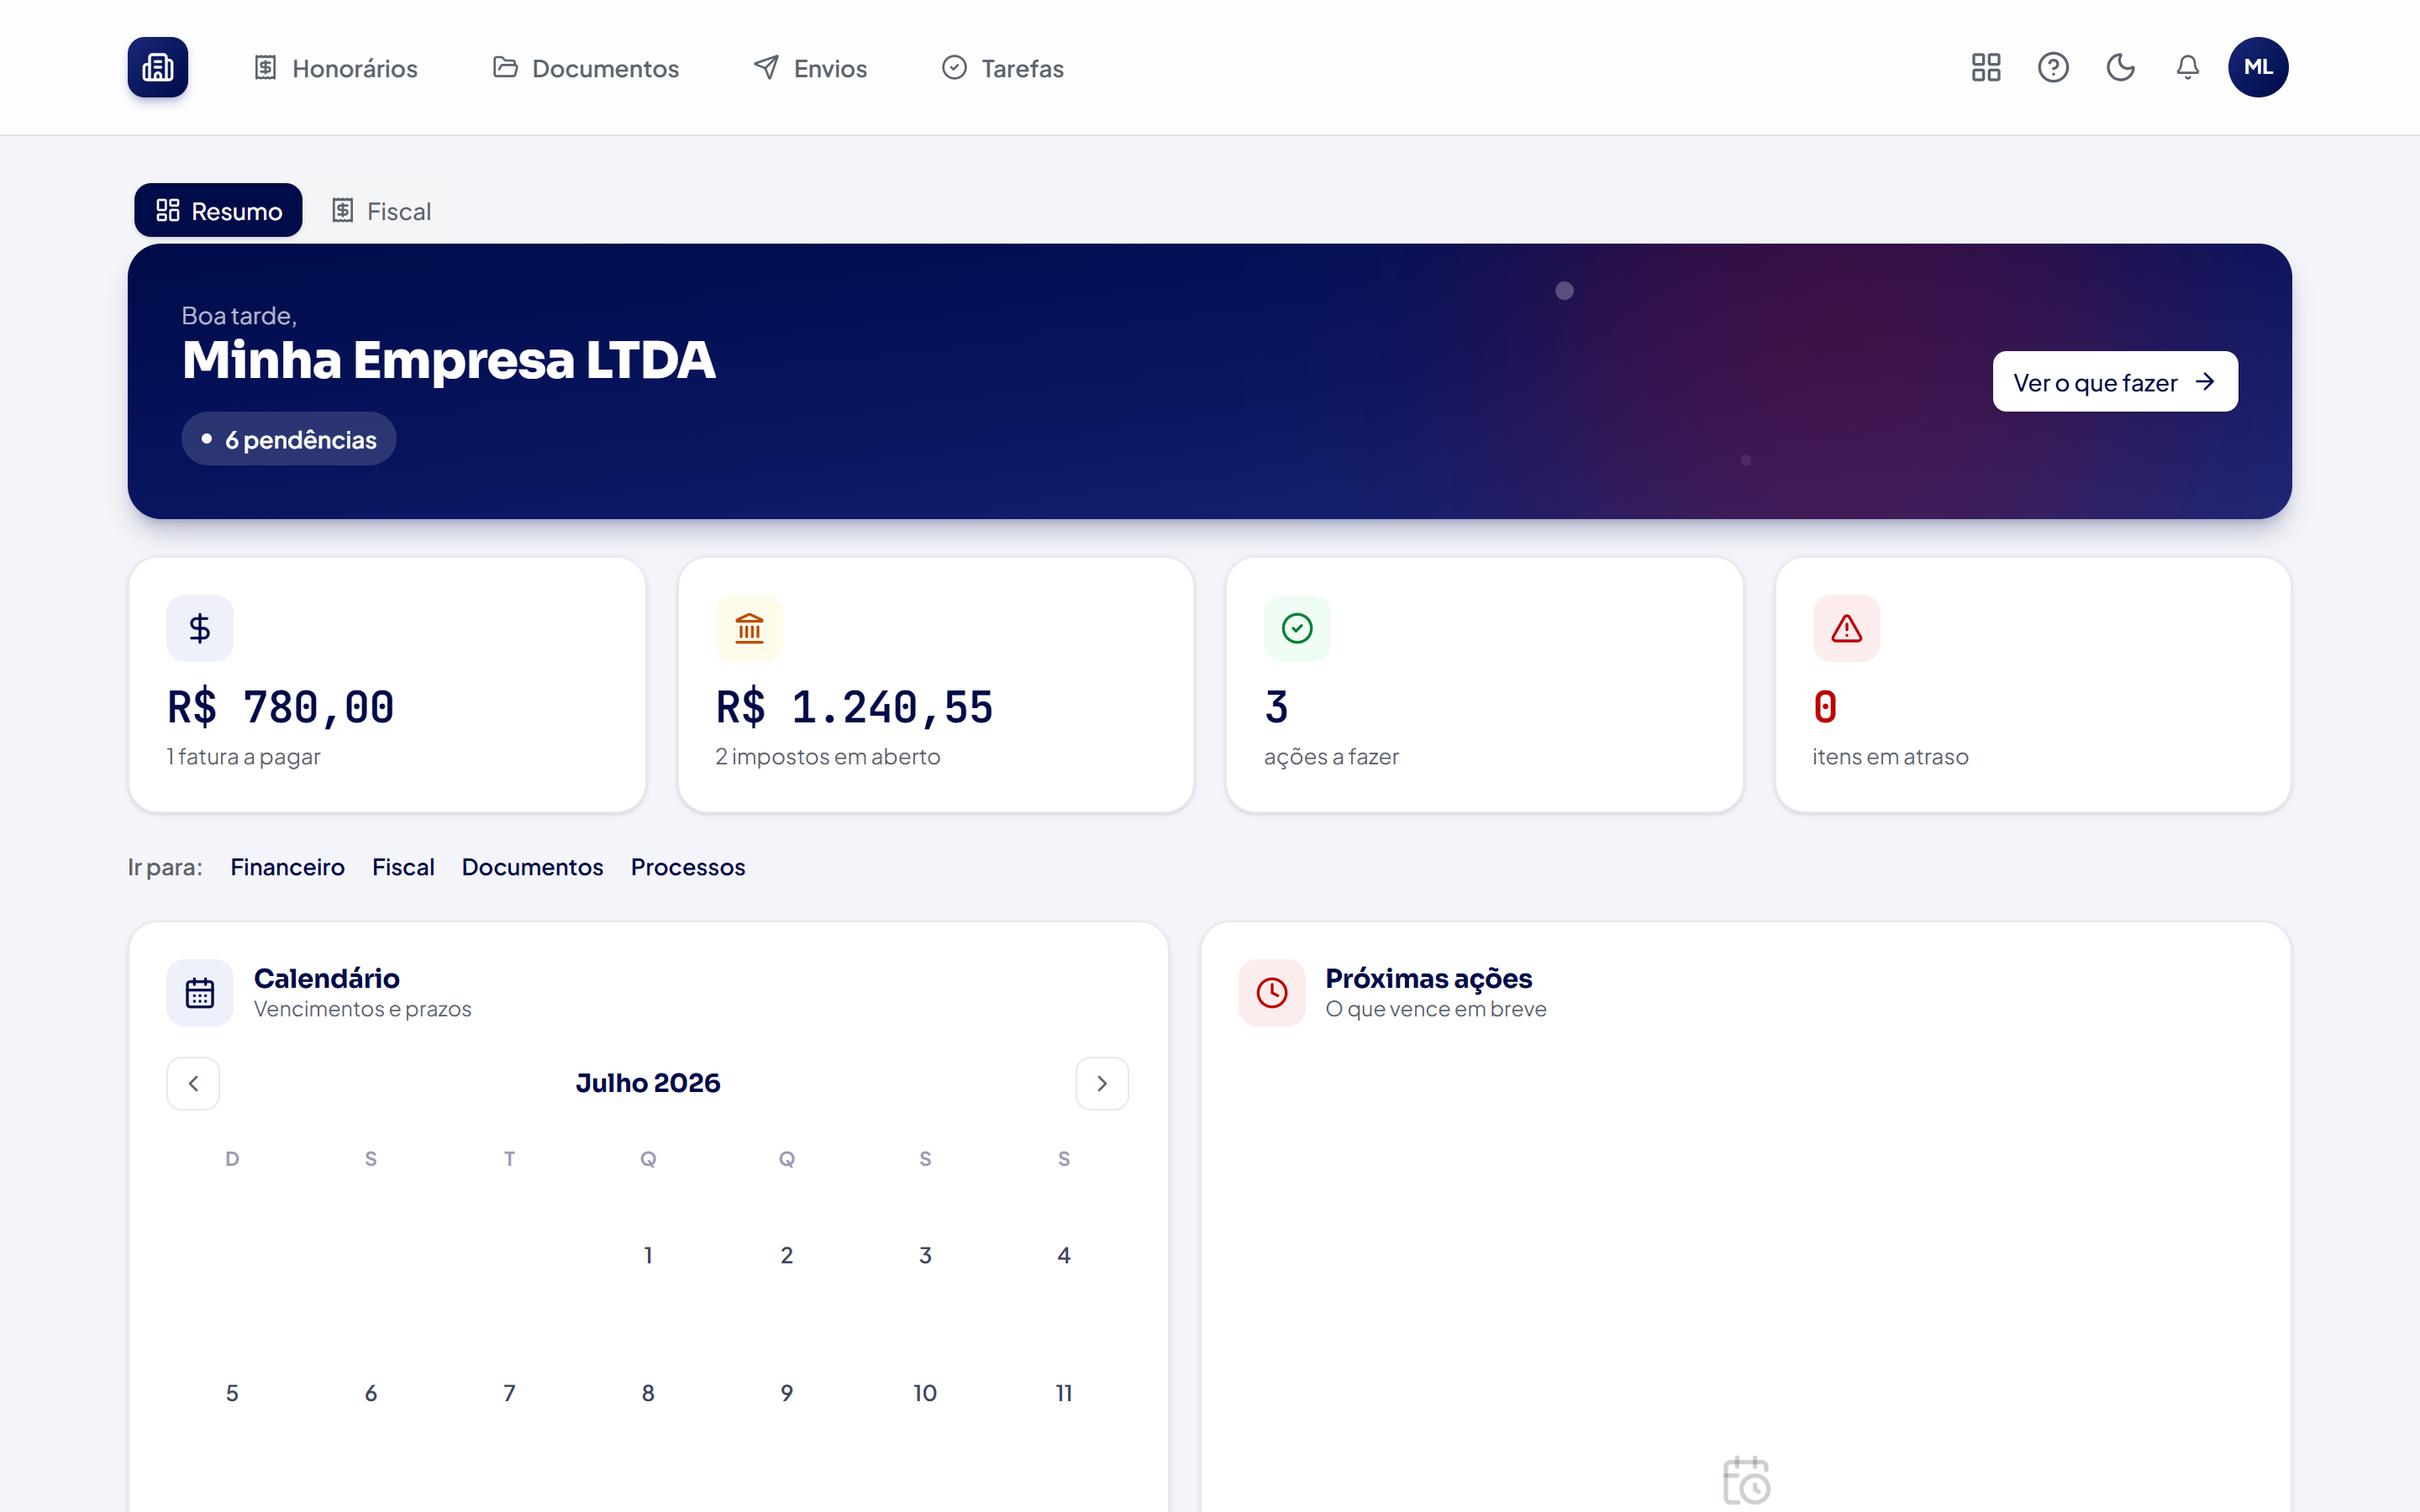
Task: Select day 8 in the calendar
Action: point(648,1393)
